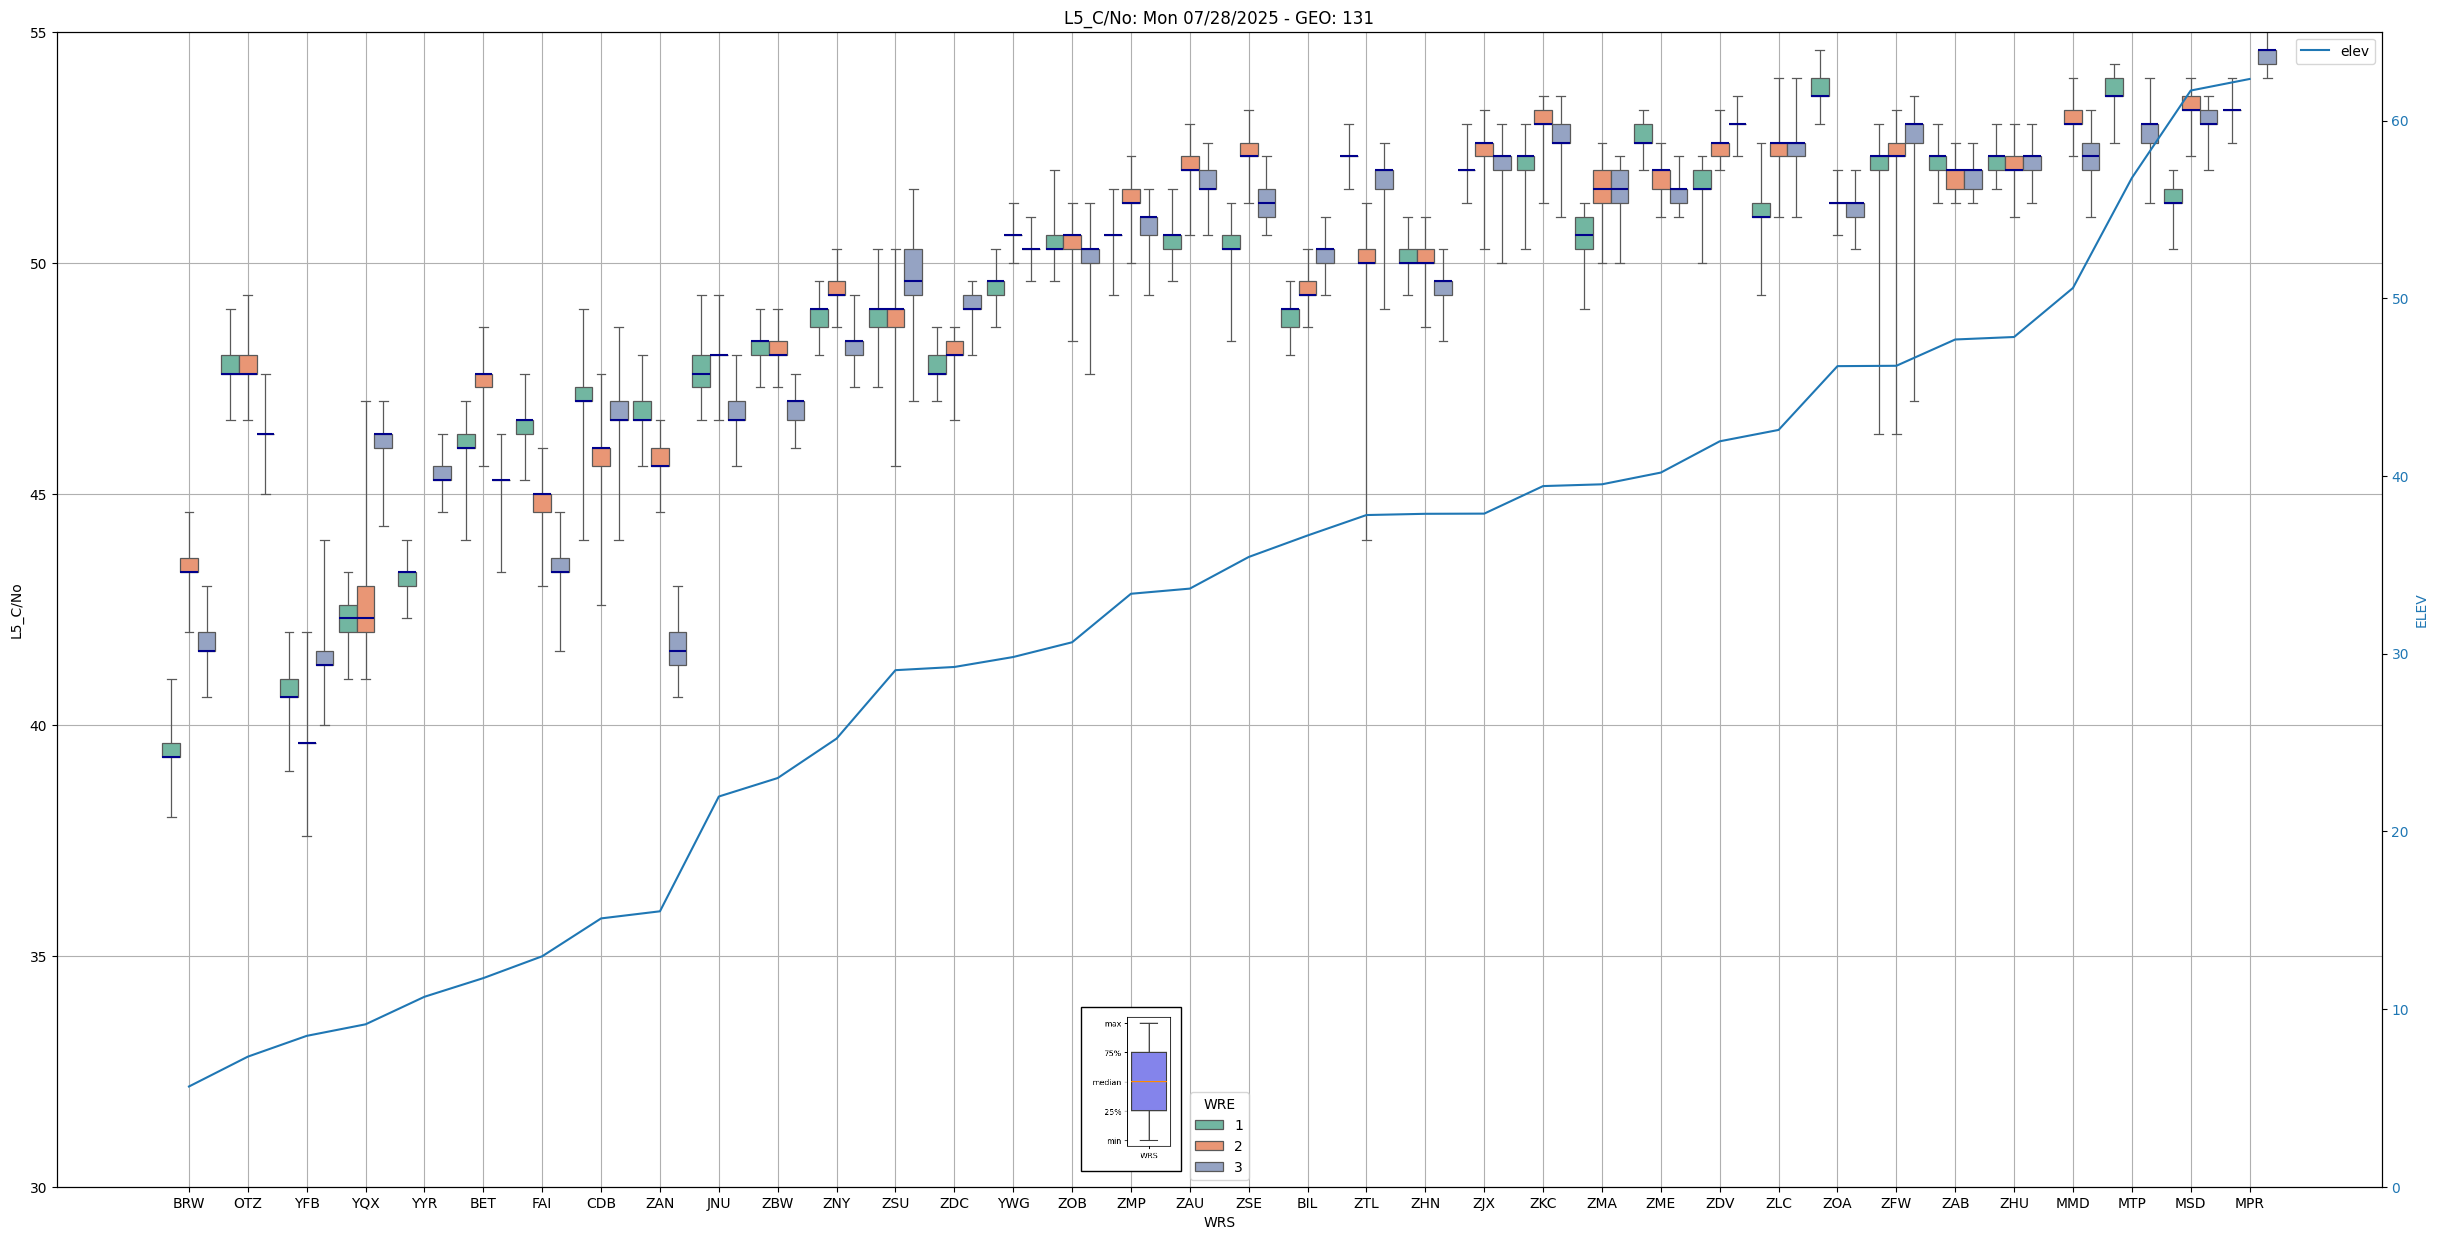Viewport: 2438px width, 1240px height.
Task: Click the MPR station tick label
Action: coord(2249,1203)
